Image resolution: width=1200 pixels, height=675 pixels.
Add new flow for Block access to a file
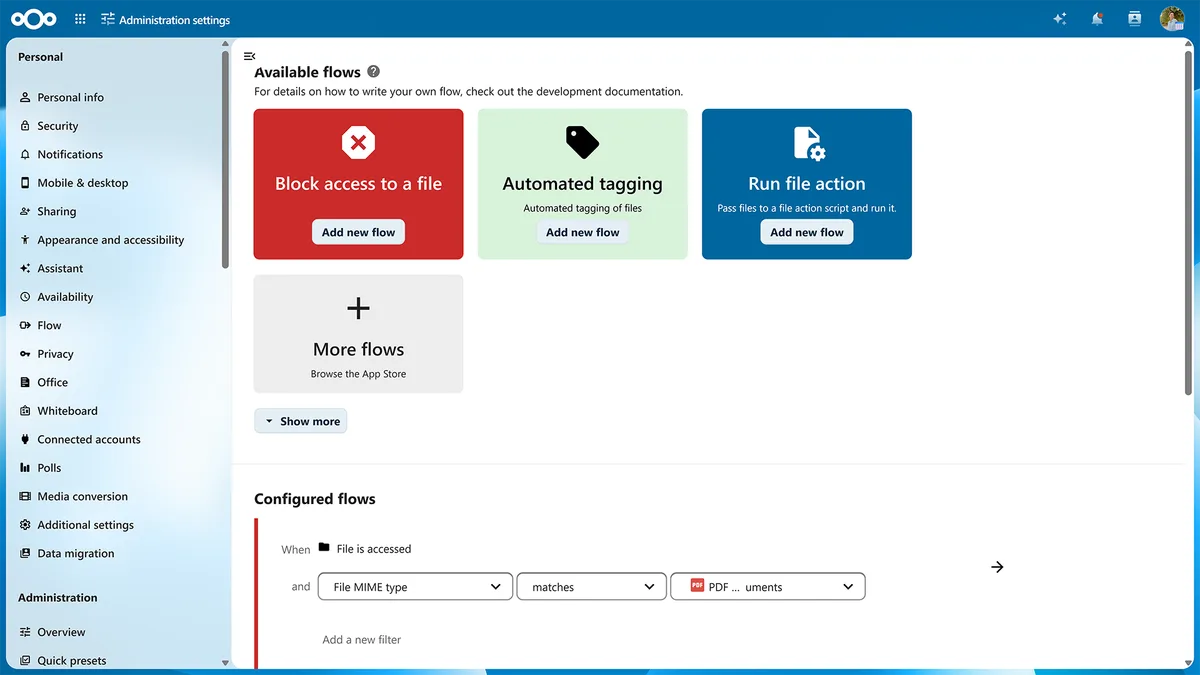(x=358, y=232)
